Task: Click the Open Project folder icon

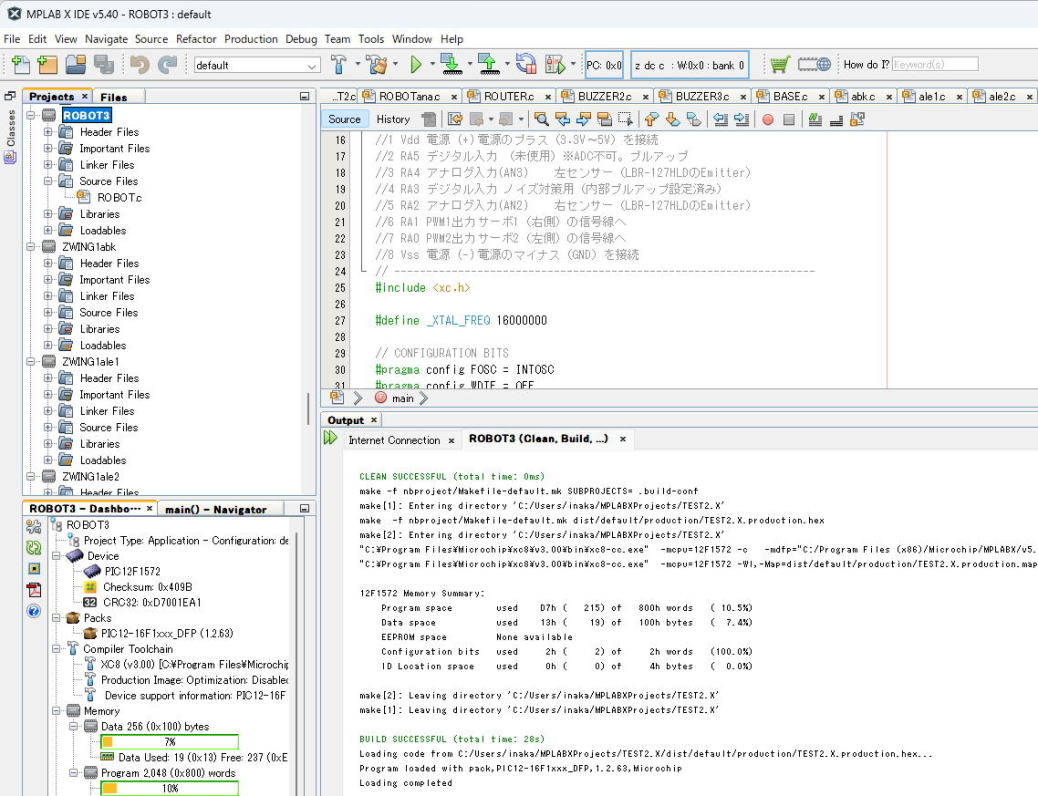Action: point(75,64)
